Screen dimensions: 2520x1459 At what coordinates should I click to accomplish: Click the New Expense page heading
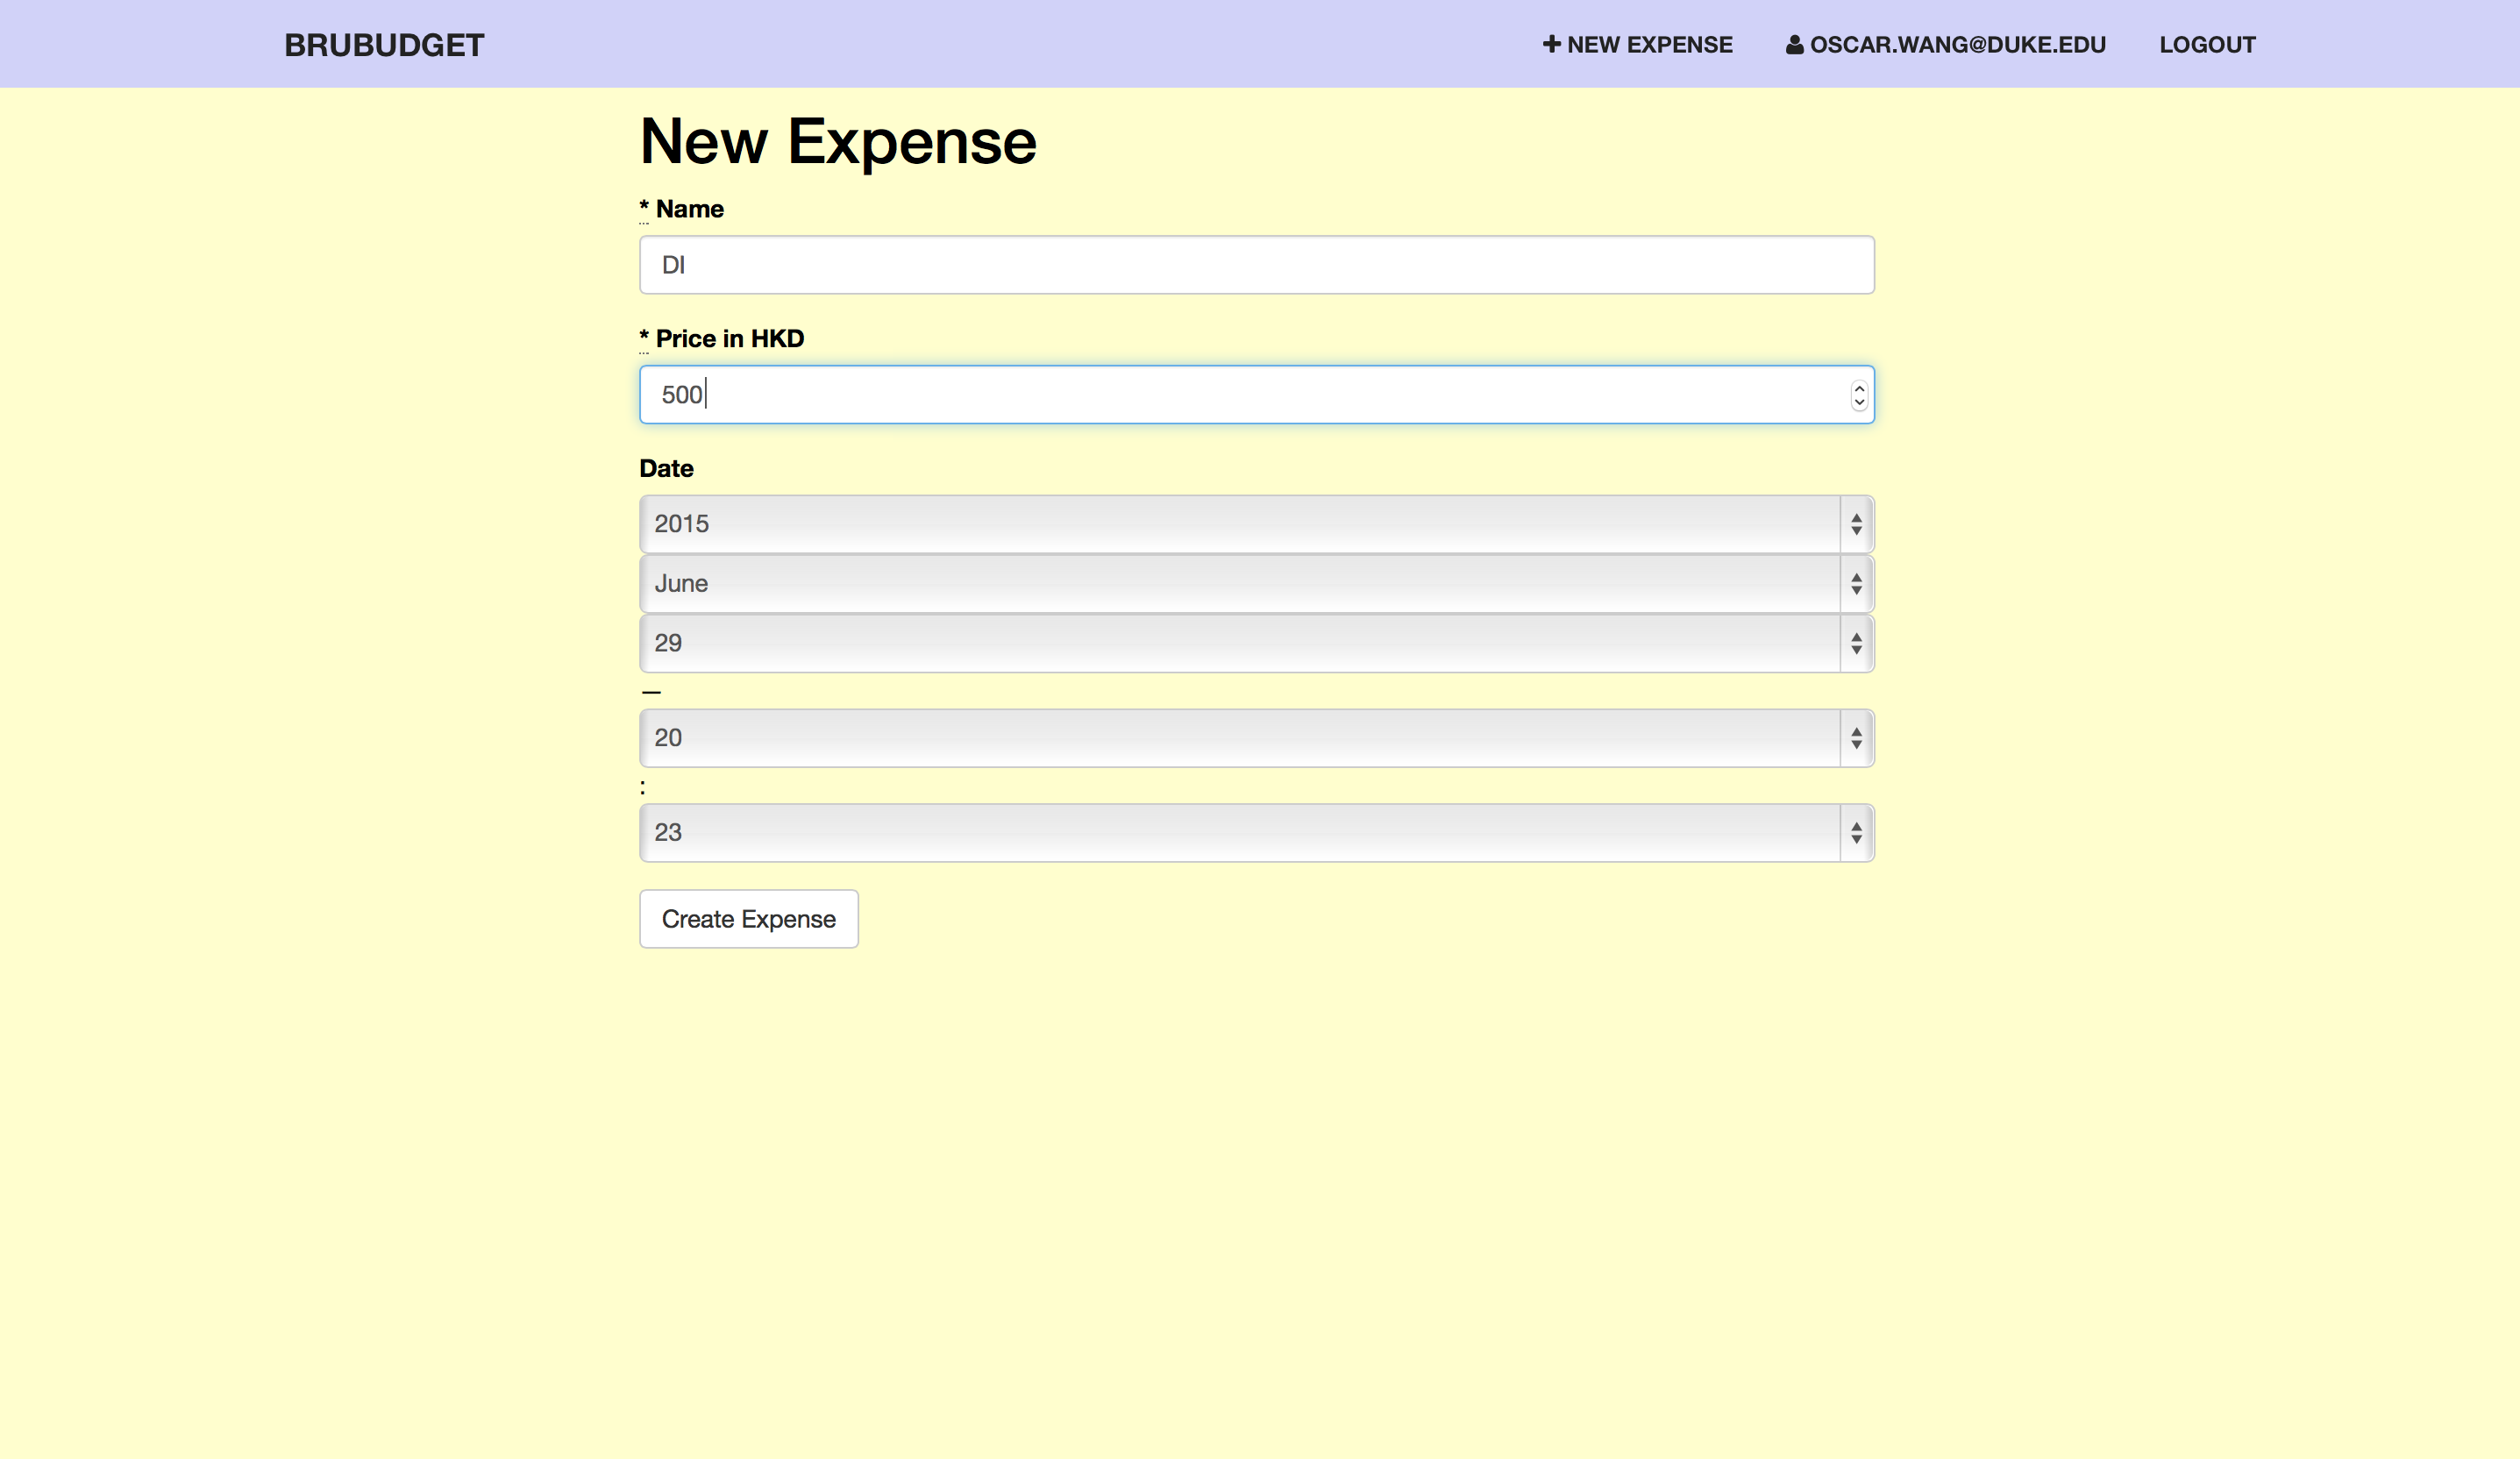(x=837, y=141)
